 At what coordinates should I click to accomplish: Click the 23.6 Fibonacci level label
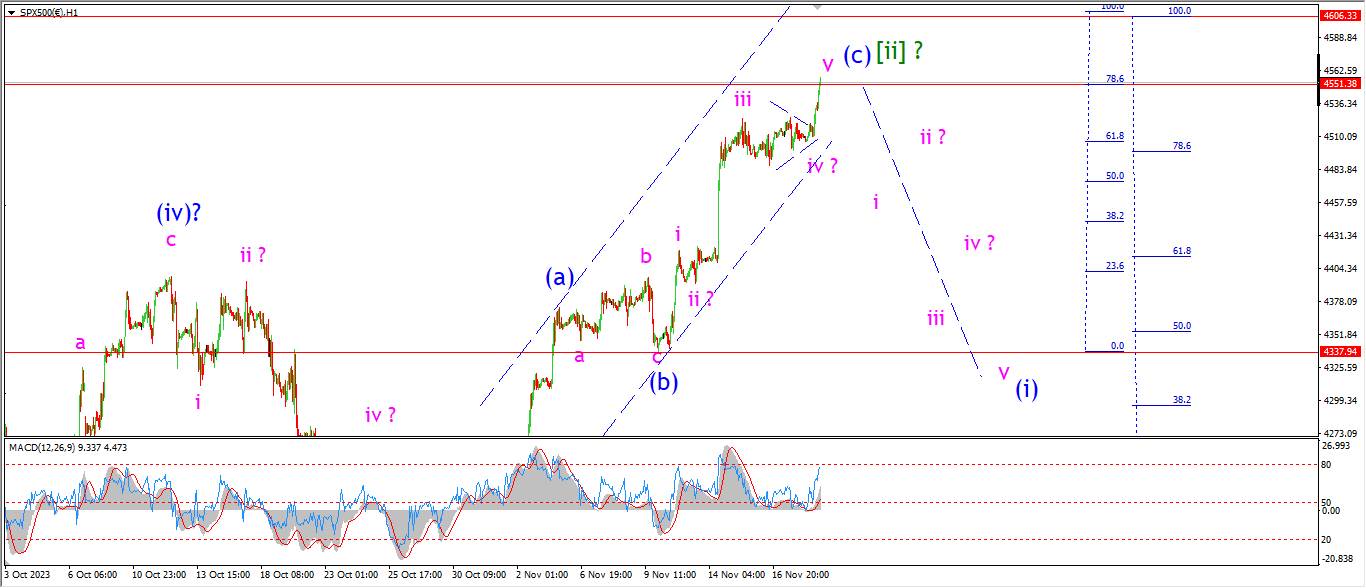(x=1115, y=266)
